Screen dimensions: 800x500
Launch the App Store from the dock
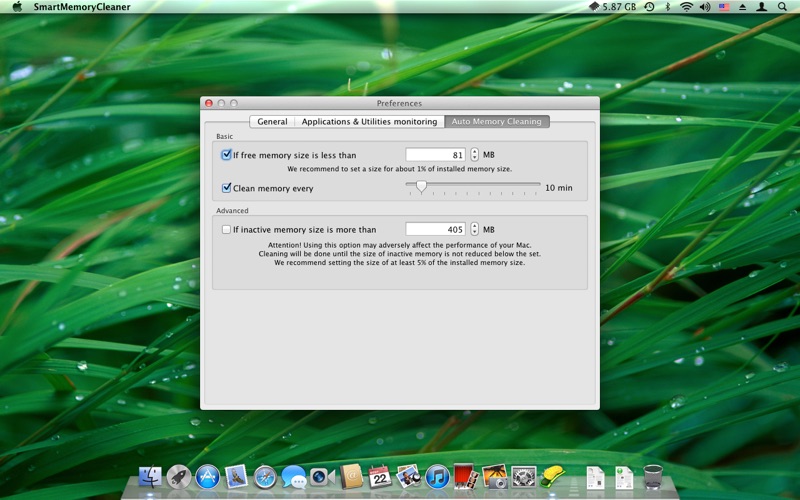click(207, 478)
